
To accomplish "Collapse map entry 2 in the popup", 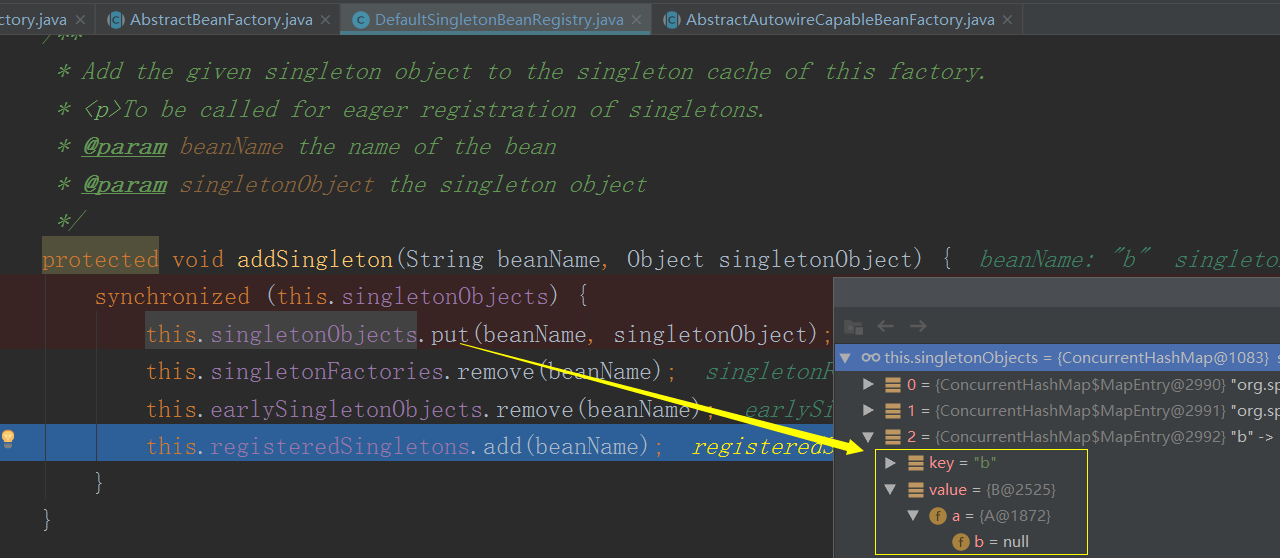I will coord(867,437).
